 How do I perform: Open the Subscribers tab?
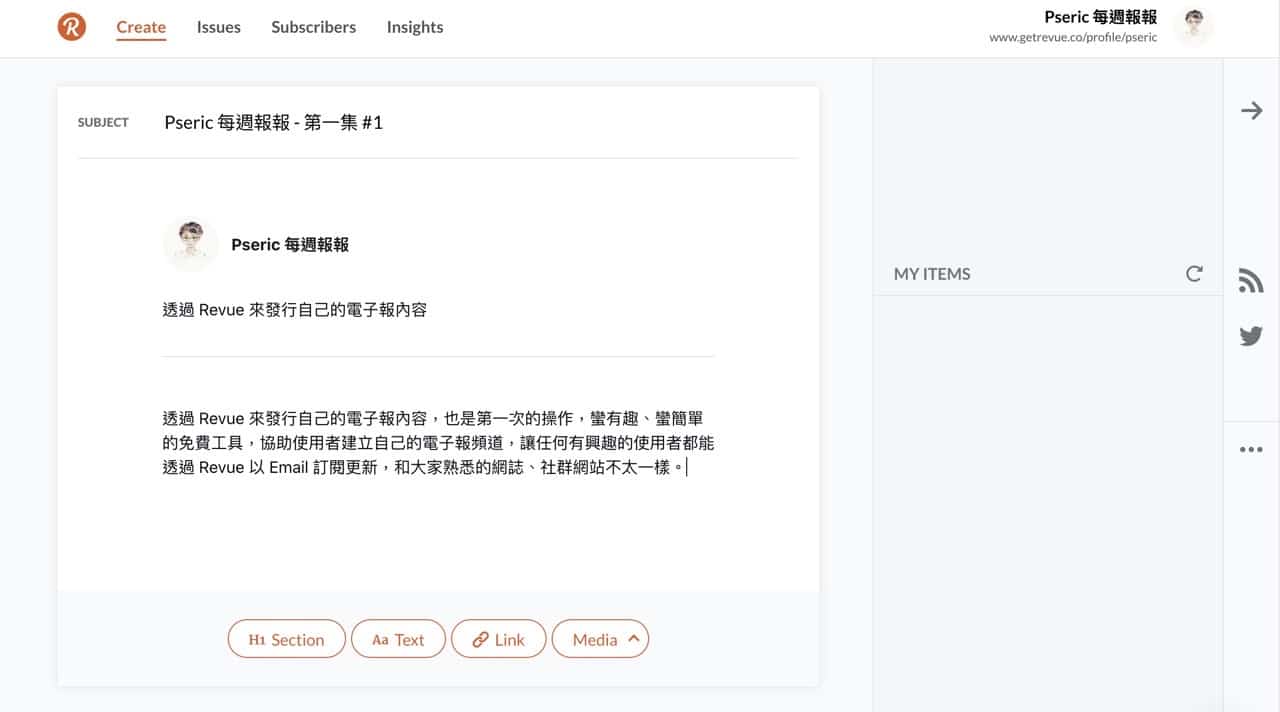[x=313, y=27]
